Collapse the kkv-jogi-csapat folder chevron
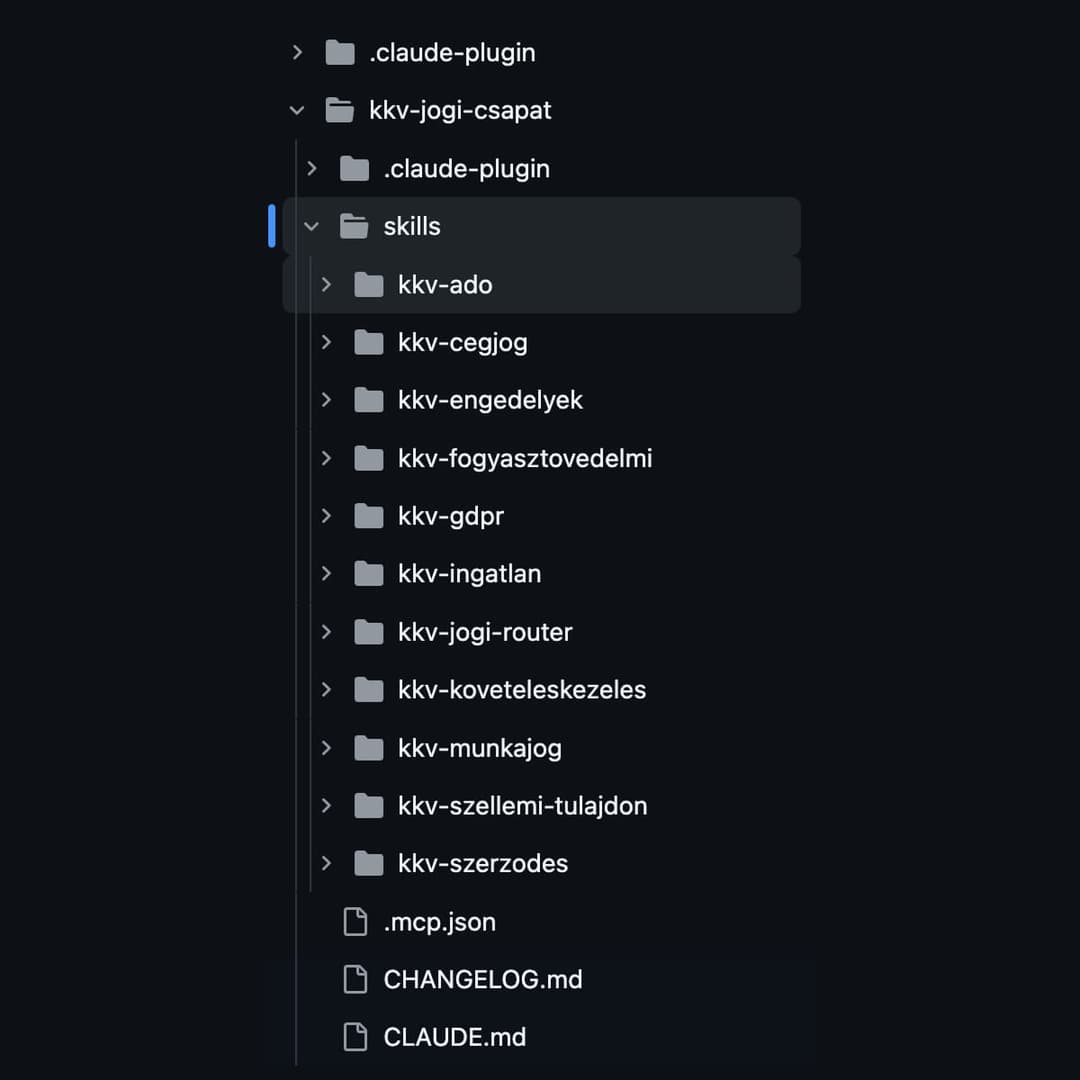 tap(296, 110)
